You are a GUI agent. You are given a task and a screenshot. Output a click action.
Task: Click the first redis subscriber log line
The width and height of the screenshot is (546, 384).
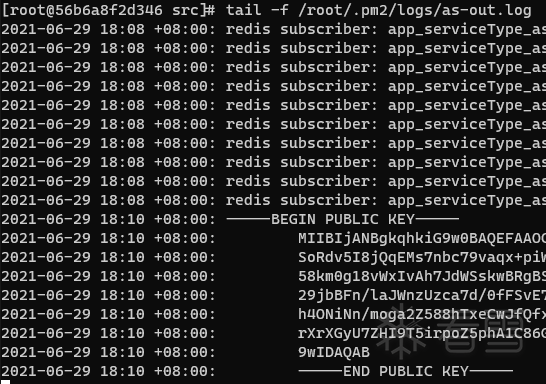pos(274,29)
